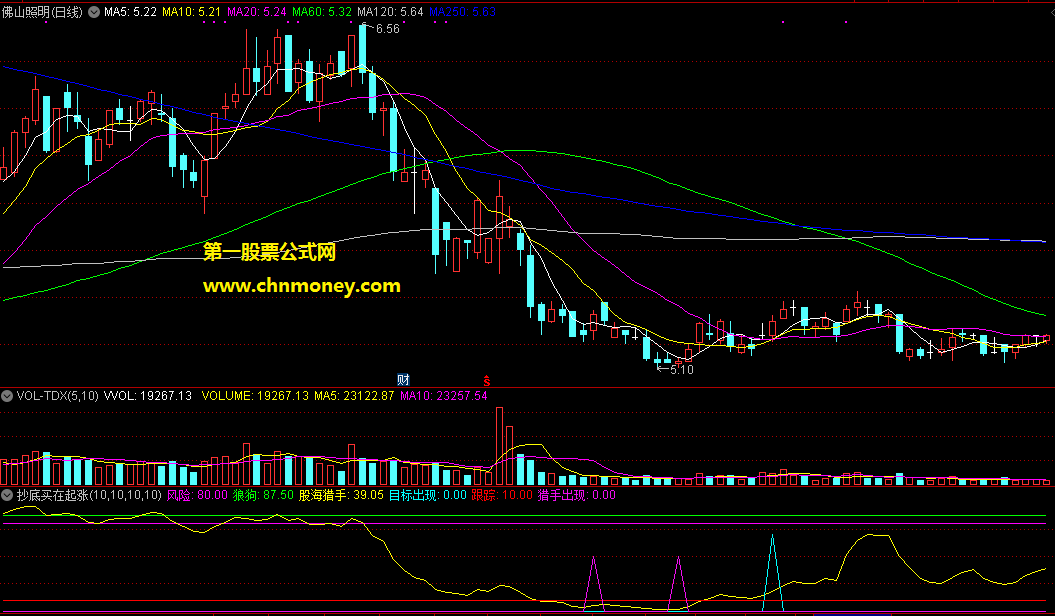Screen dimensions: 1055x616
Task: Click the MA5: 5.22 label in the price header
Action: [x=131, y=12]
